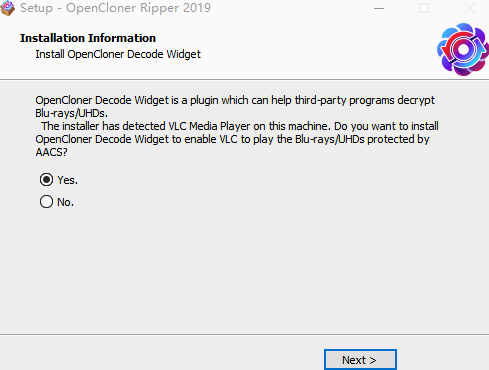The width and height of the screenshot is (489, 370).
Task: Click the "Installation Information" heading
Action: point(88,38)
